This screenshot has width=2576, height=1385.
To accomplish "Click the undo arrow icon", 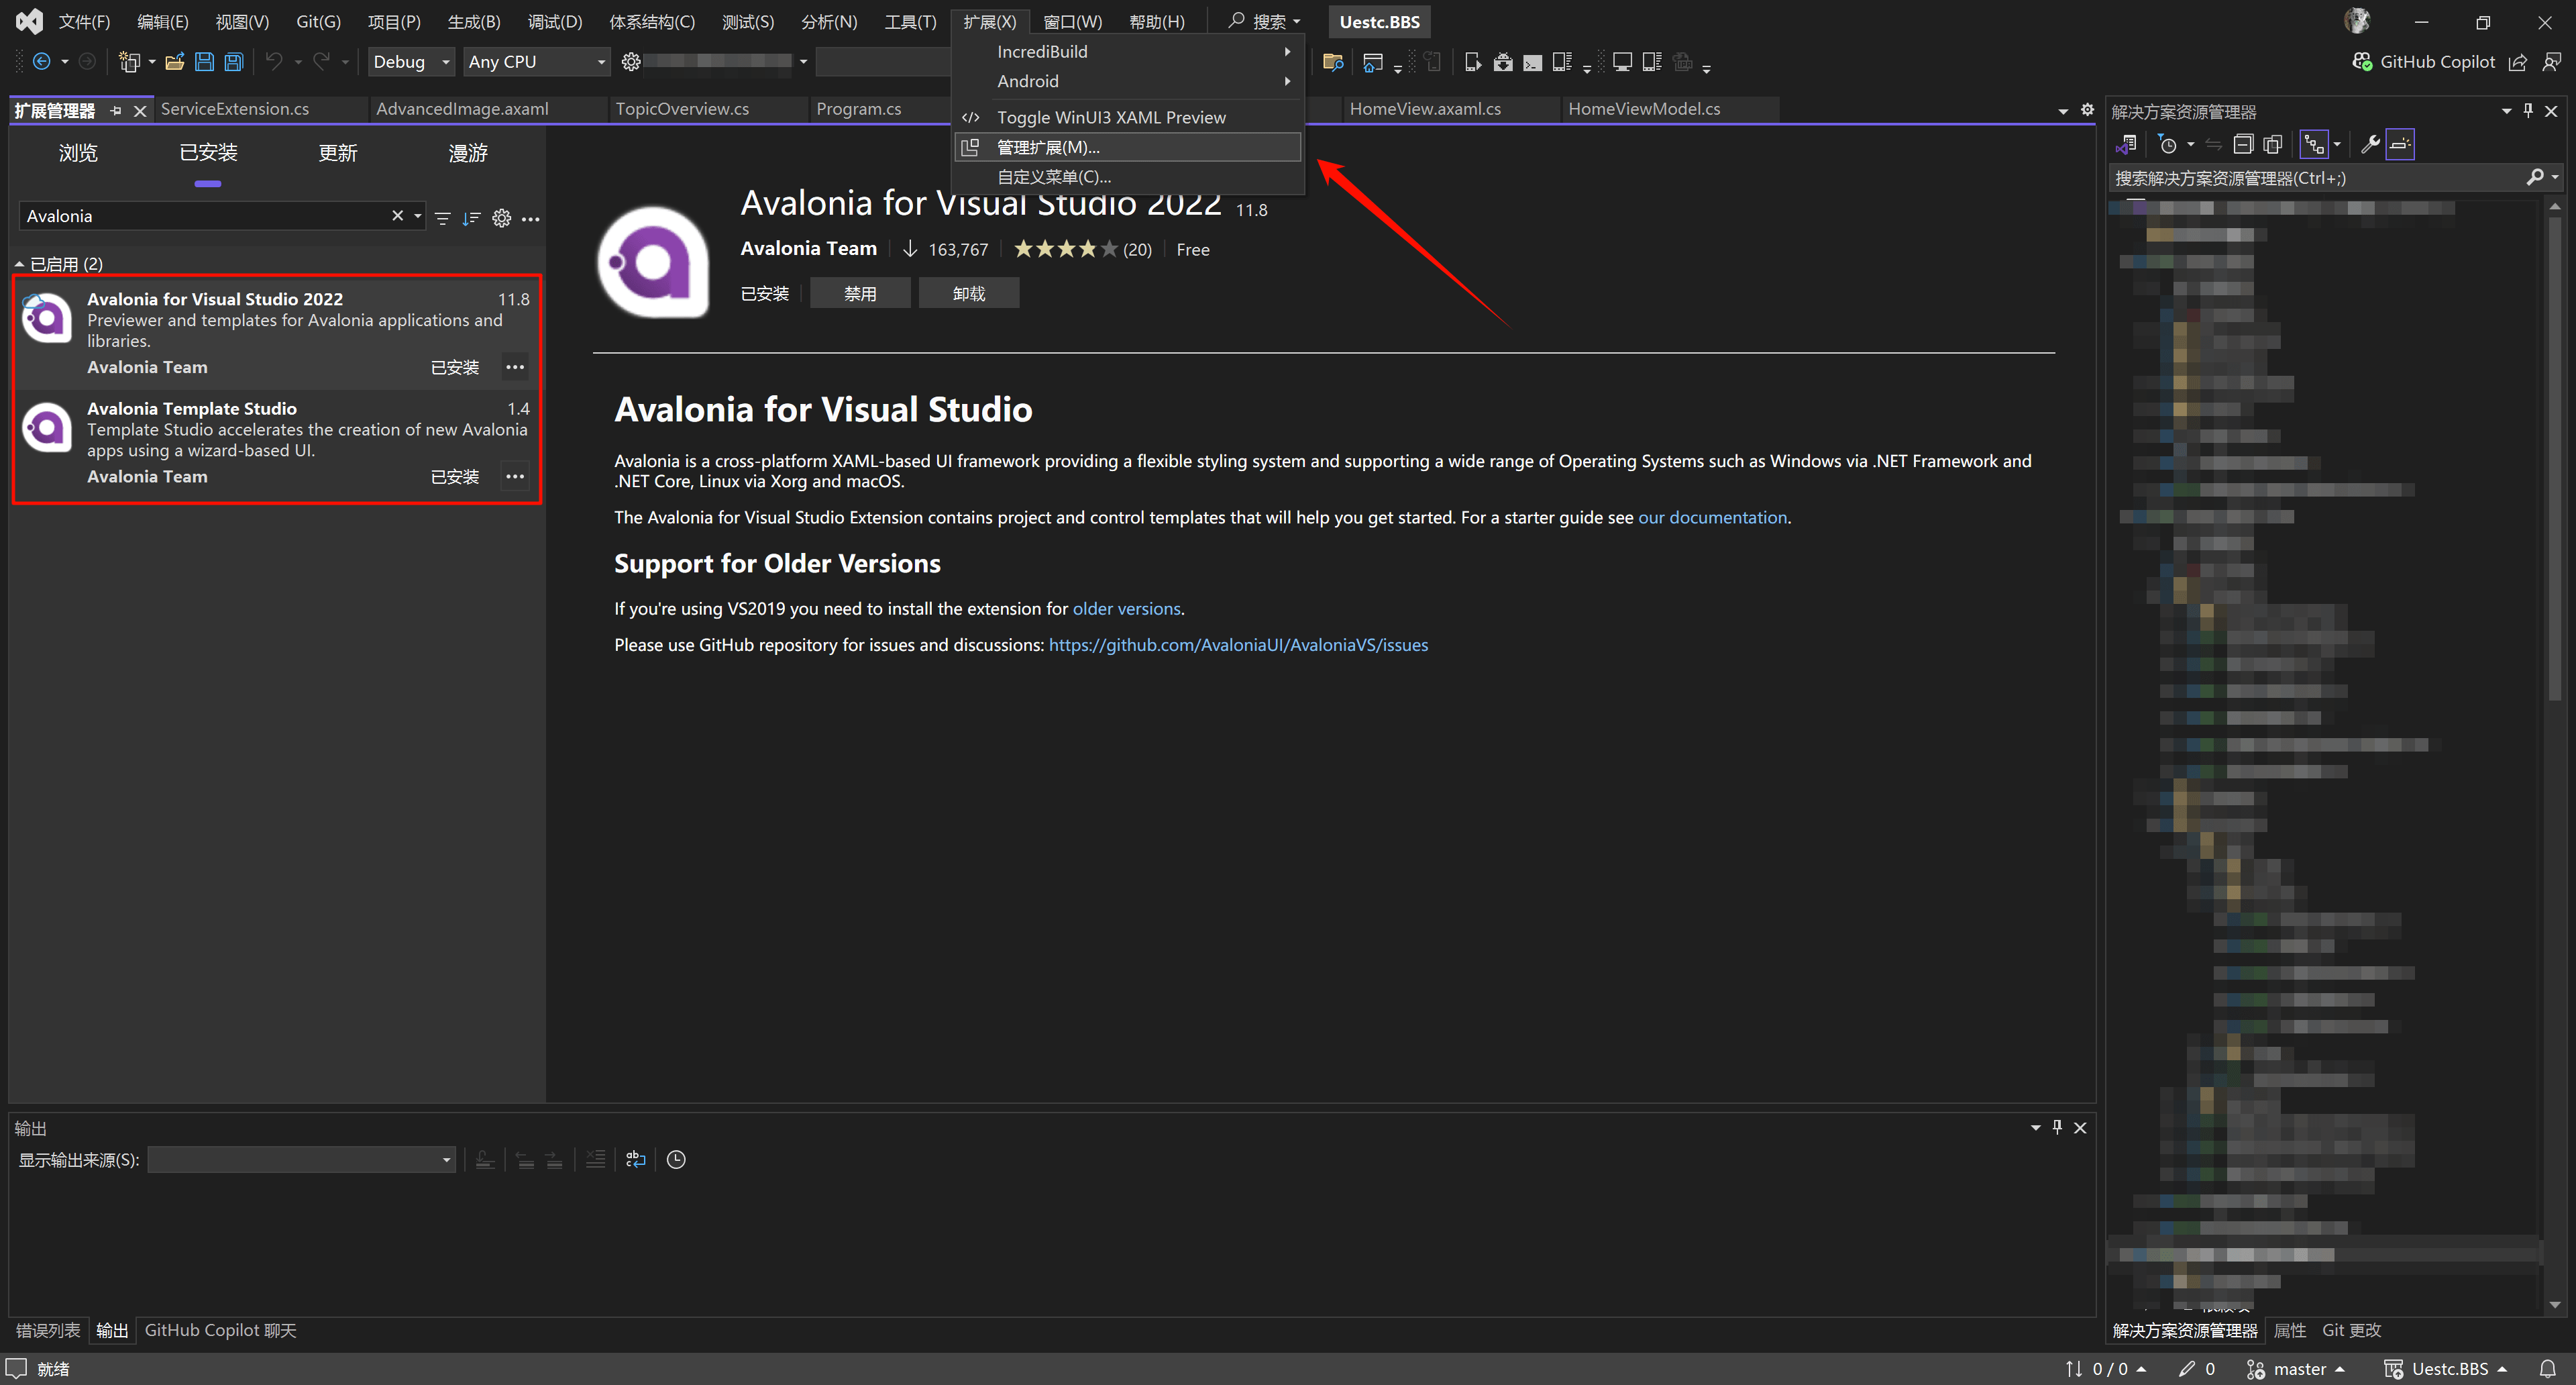I will 274,62.
